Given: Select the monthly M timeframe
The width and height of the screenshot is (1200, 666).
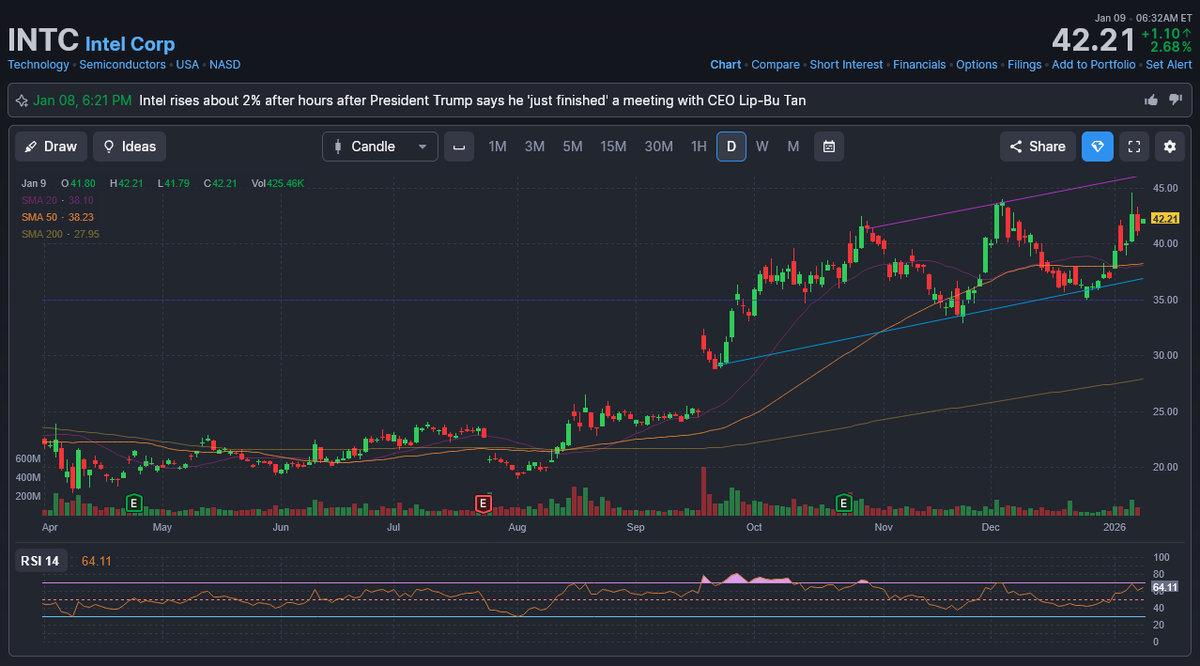Looking at the screenshot, I should point(793,146).
